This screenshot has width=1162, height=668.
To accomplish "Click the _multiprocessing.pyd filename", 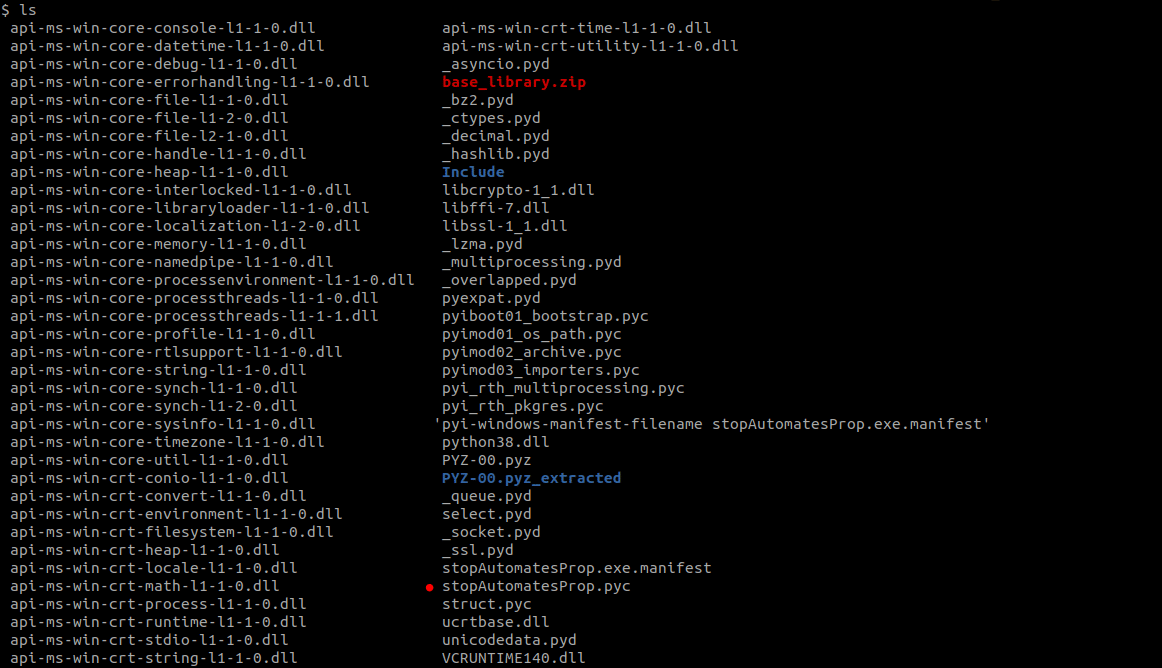I will tap(531, 262).
